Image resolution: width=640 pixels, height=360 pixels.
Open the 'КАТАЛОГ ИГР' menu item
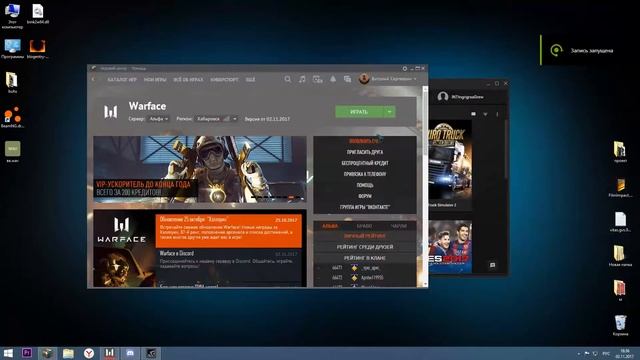122,80
